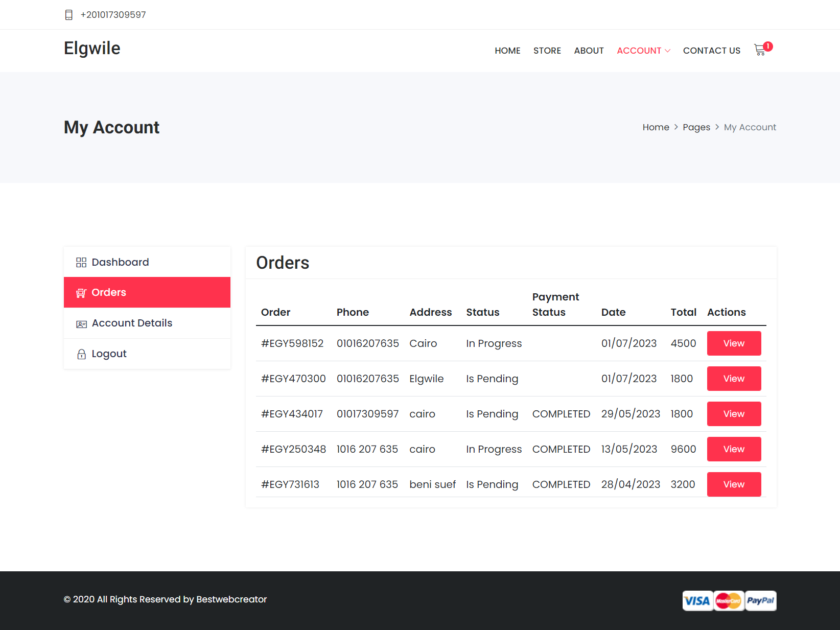Click the cart icon next to Orders
The image size is (840, 630).
[x=80, y=292]
